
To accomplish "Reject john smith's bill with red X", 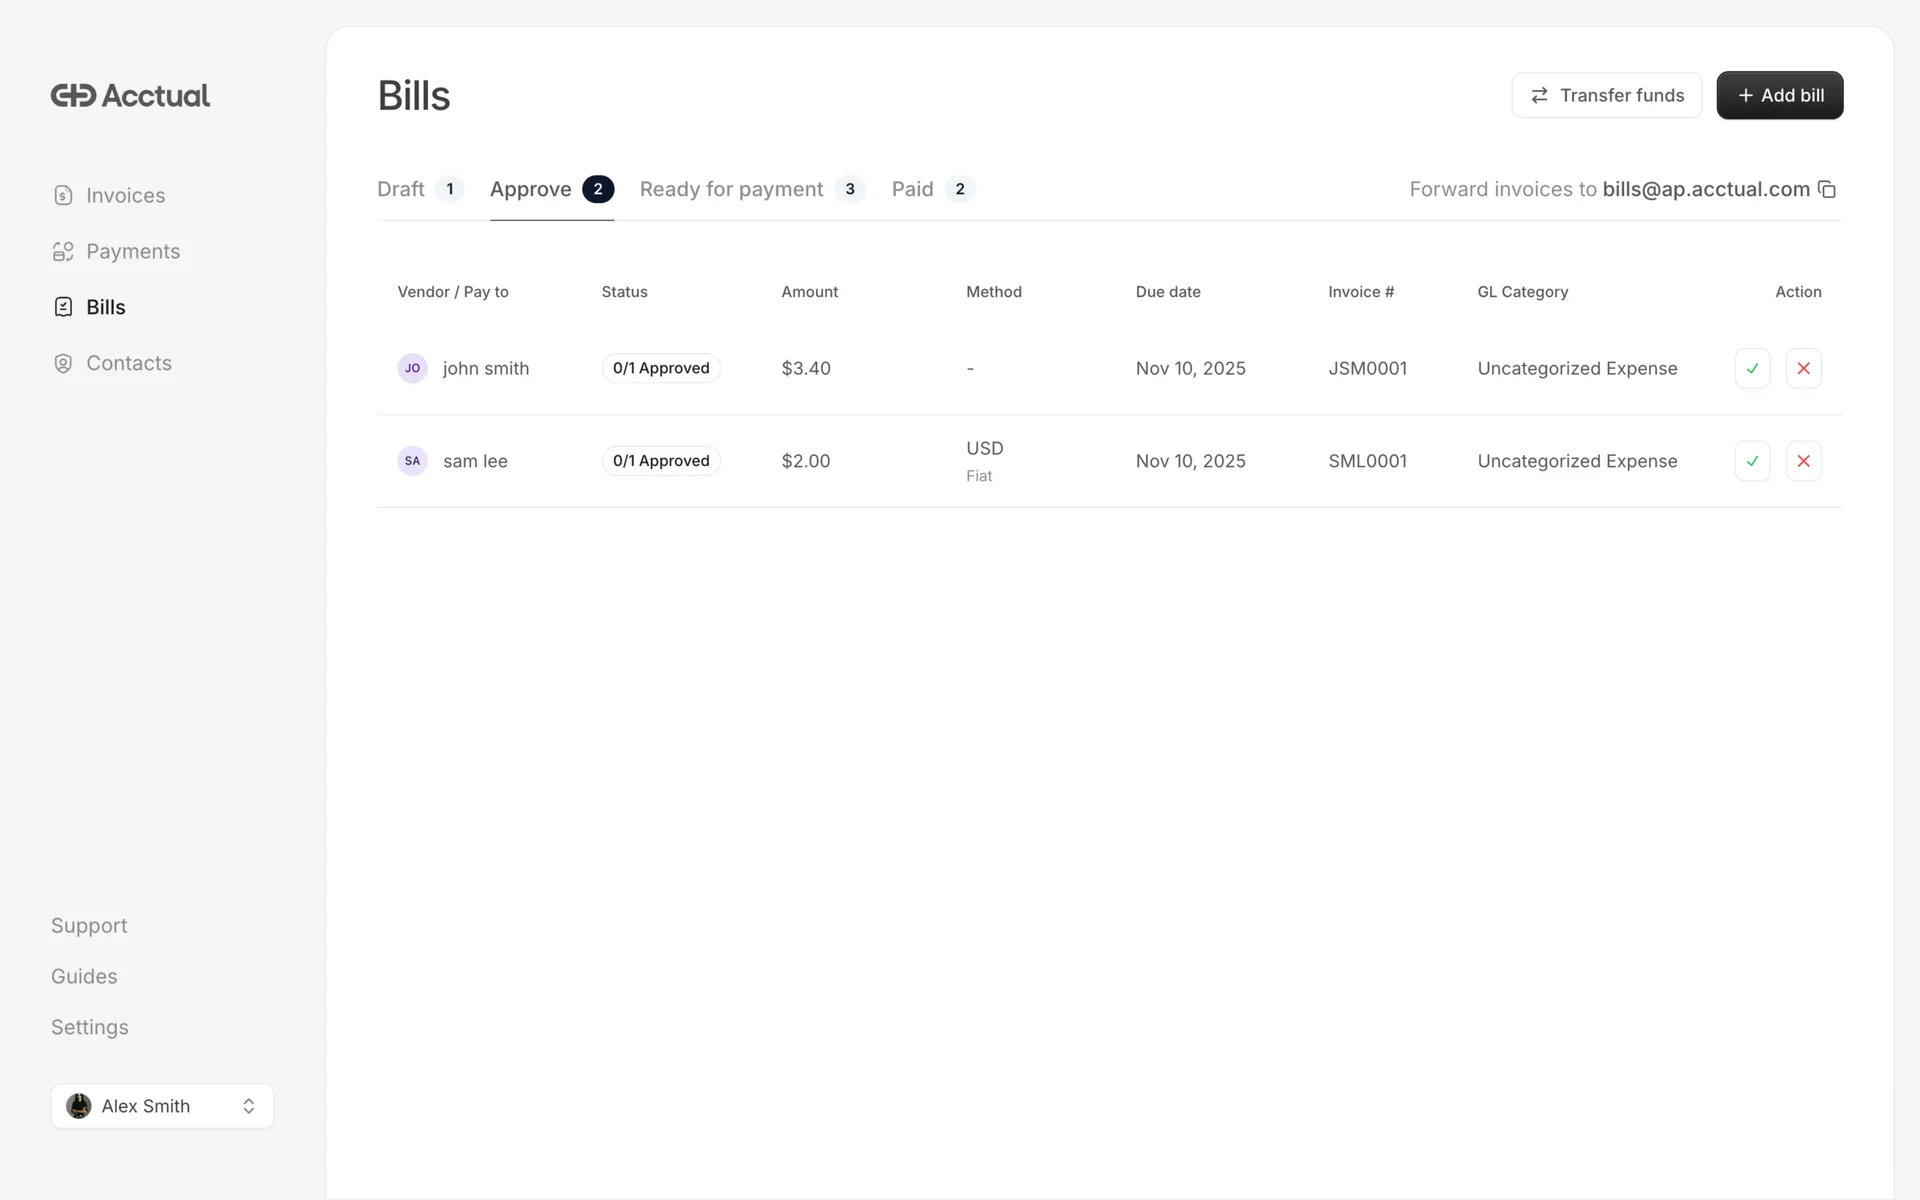I will click(x=1803, y=368).
